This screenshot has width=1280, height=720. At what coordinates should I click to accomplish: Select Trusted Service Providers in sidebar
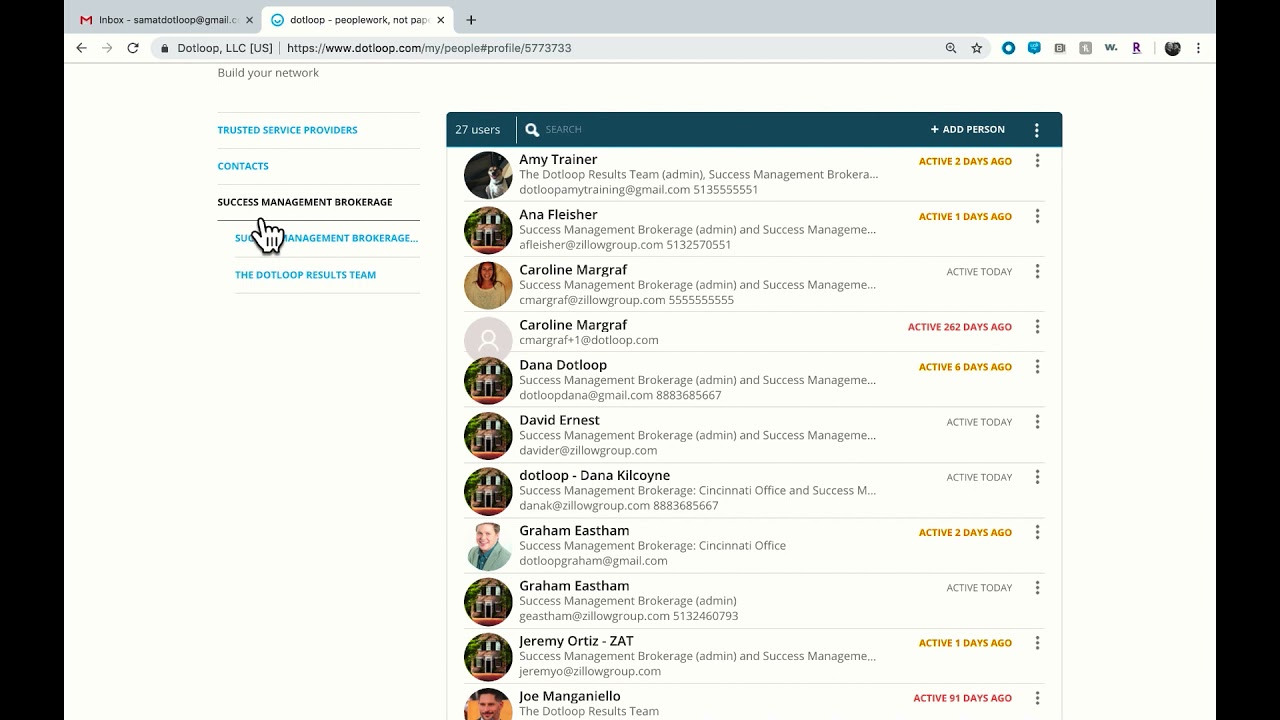[287, 130]
